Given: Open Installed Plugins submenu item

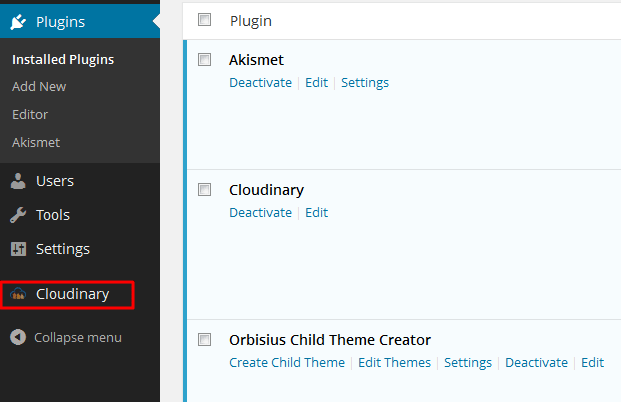Looking at the screenshot, I should (x=63, y=59).
